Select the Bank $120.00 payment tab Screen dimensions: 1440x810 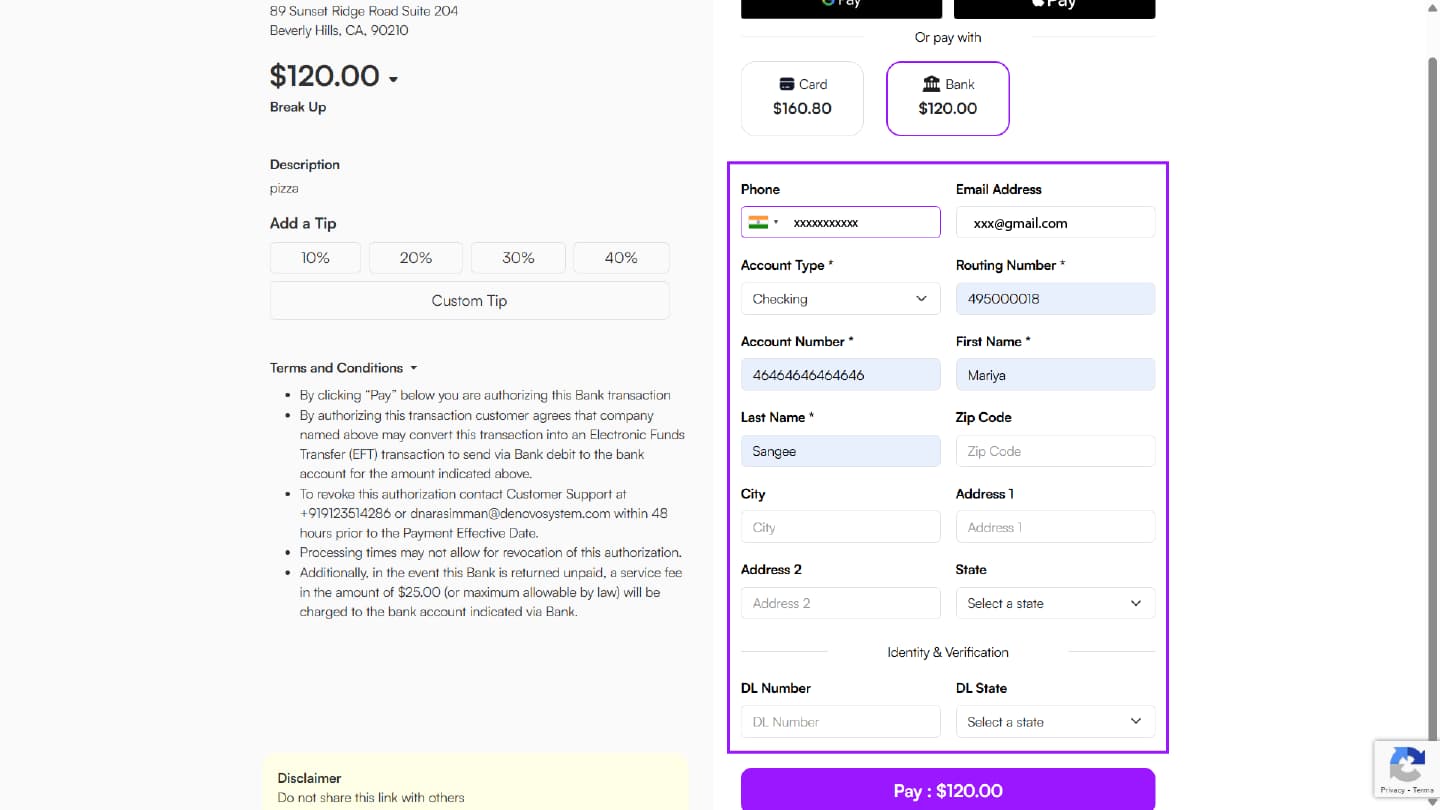tap(947, 98)
